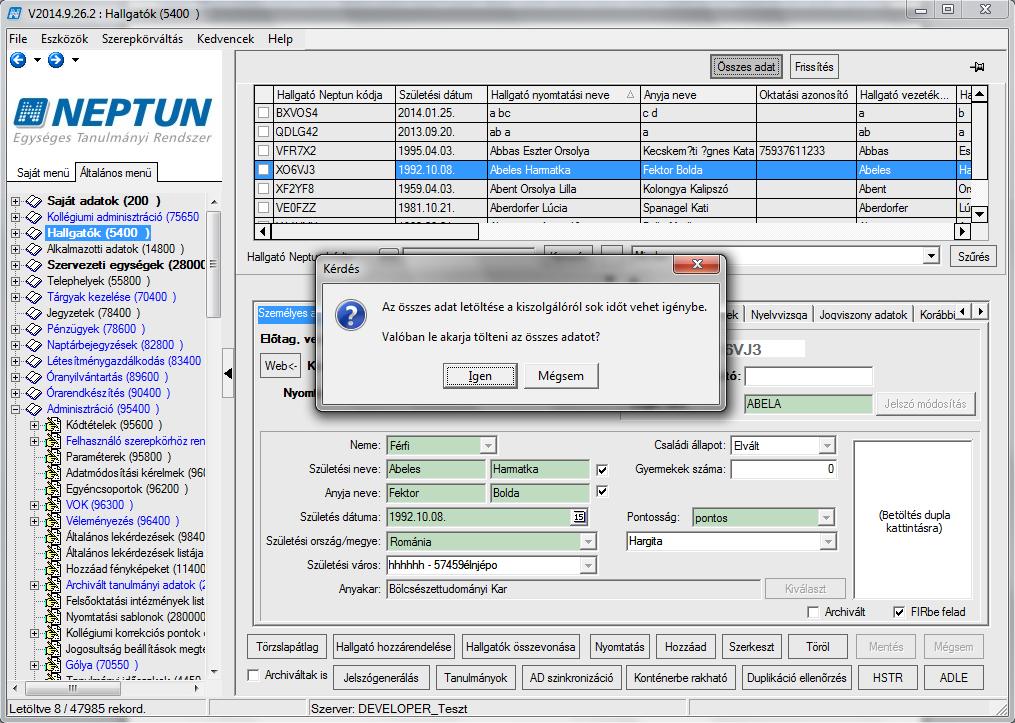Click the left tree horizontal scrollbar thumb
Viewport: 1015px width, 723px height.
pos(72,689)
